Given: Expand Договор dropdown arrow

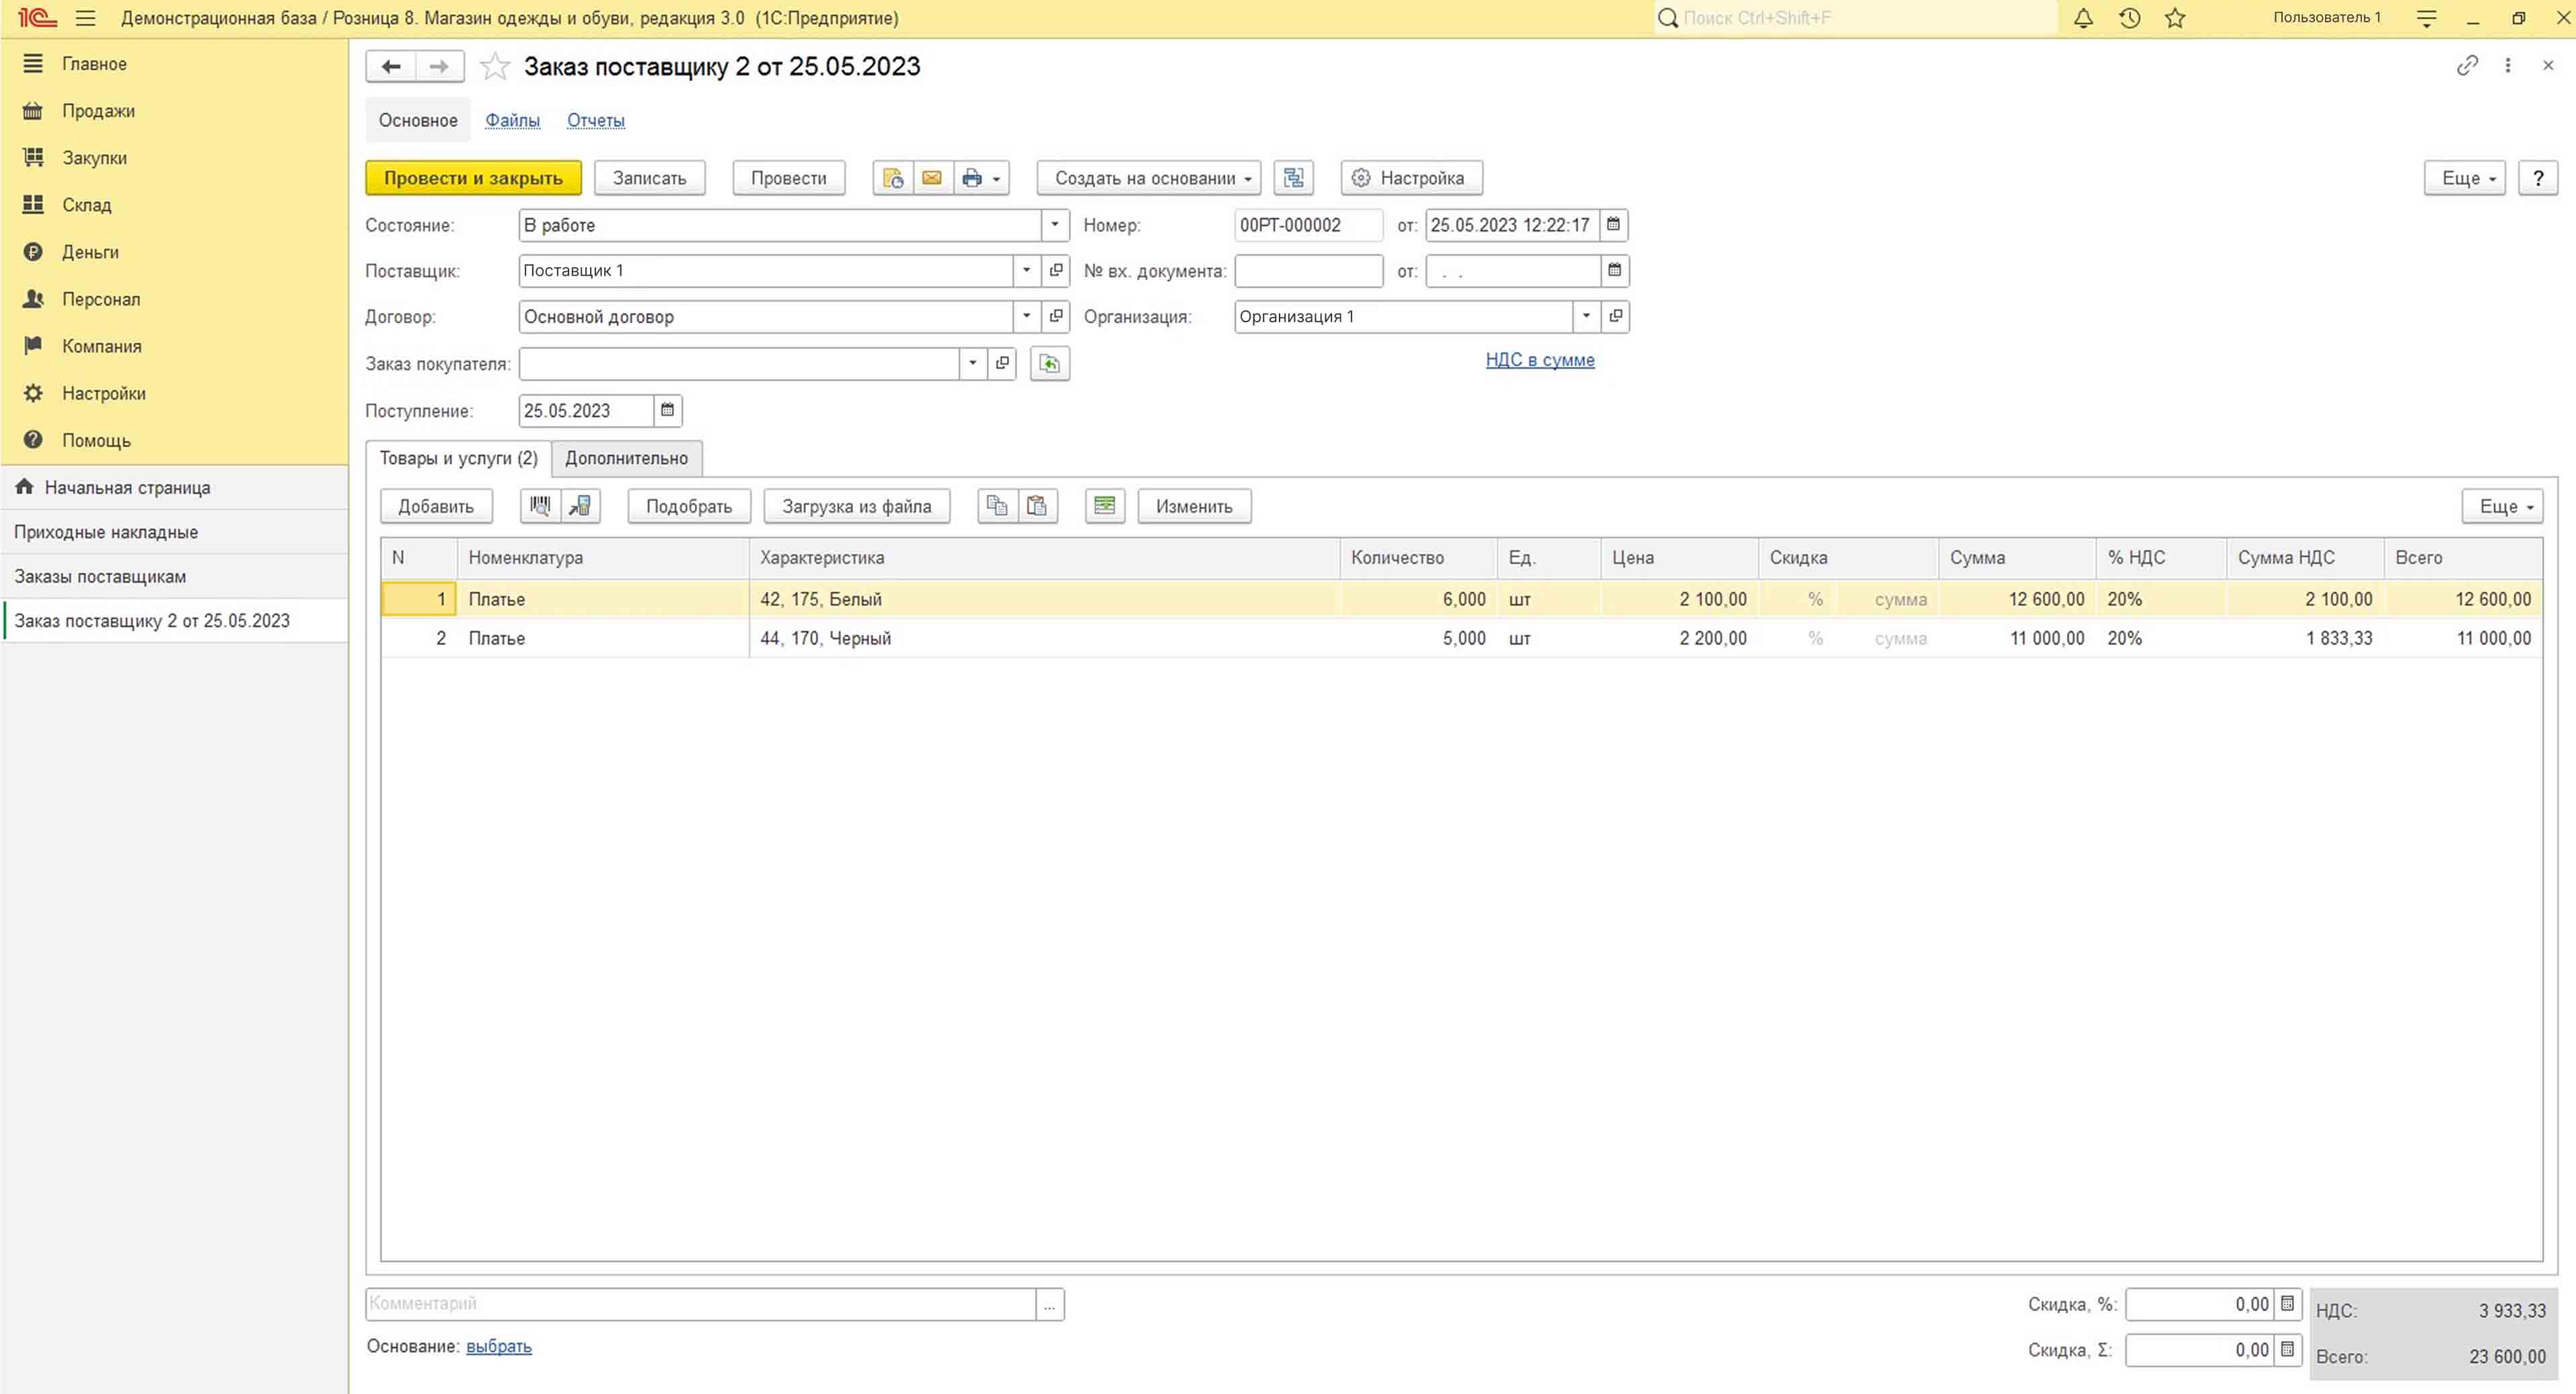Looking at the screenshot, I should [1027, 317].
